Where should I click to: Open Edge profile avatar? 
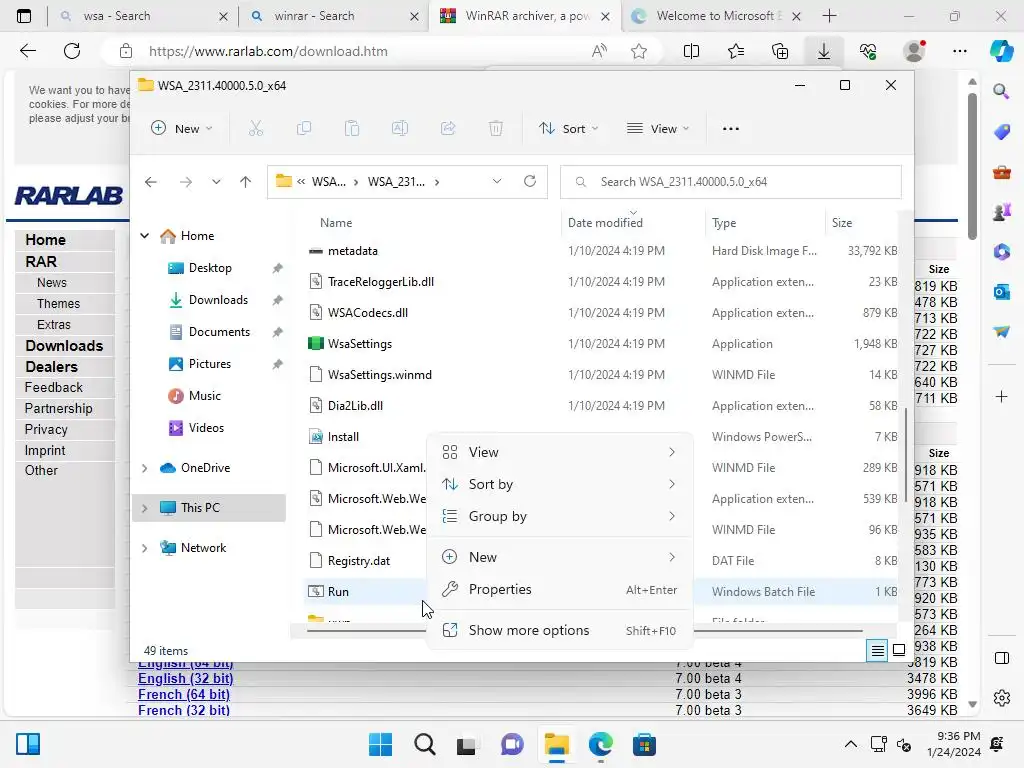pyautogui.click(x=914, y=51)
